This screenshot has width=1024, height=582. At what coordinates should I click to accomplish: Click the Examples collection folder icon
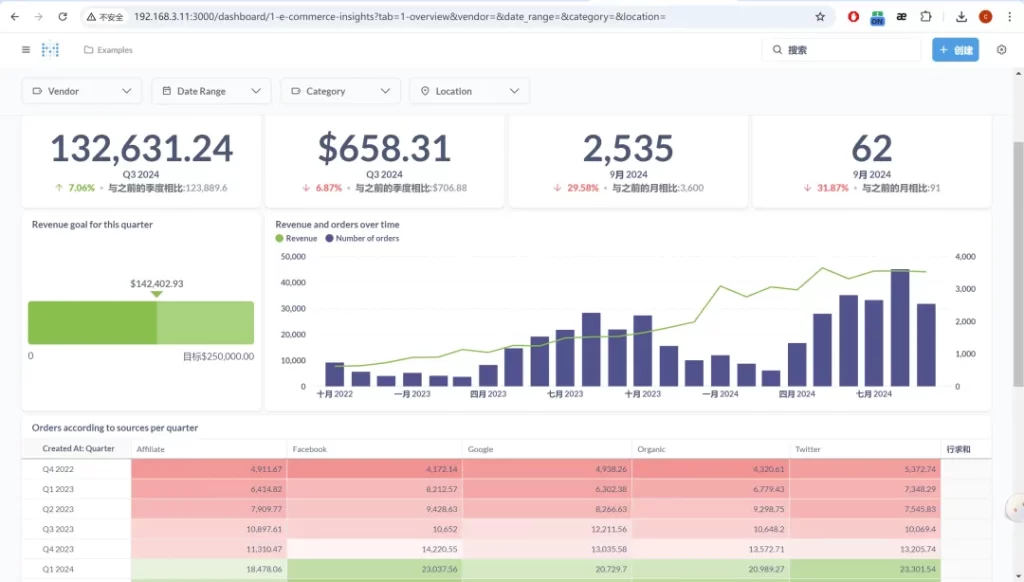pos(89,50)
